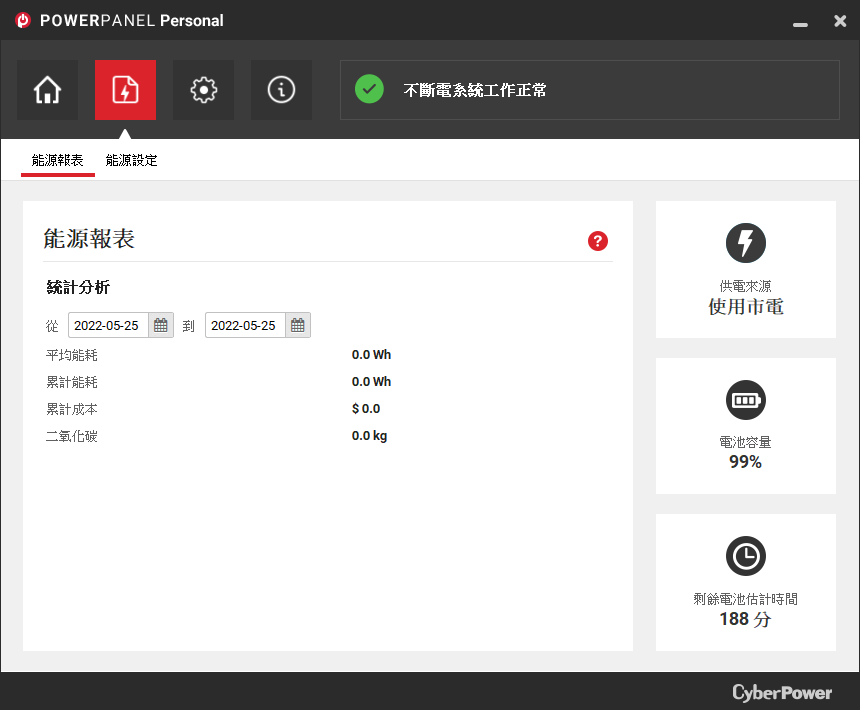
Task: Click the 二氧化碳 label
Action: click(72, 436)
